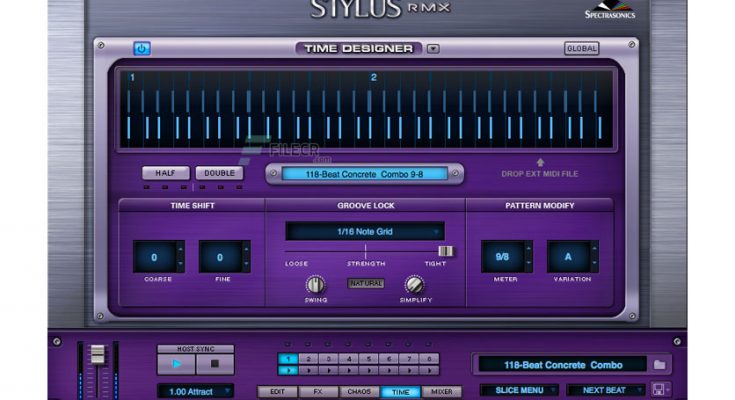Open the SLICE MENU dropdown
735x400 pixels.
click(x=519, y=390)
